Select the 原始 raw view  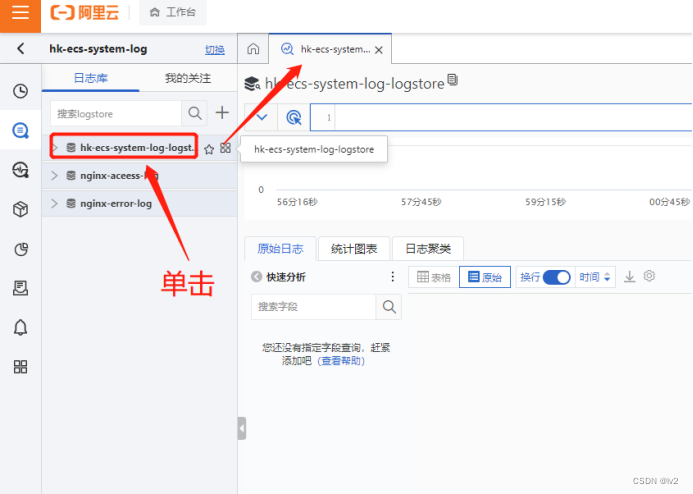point(485,277)
